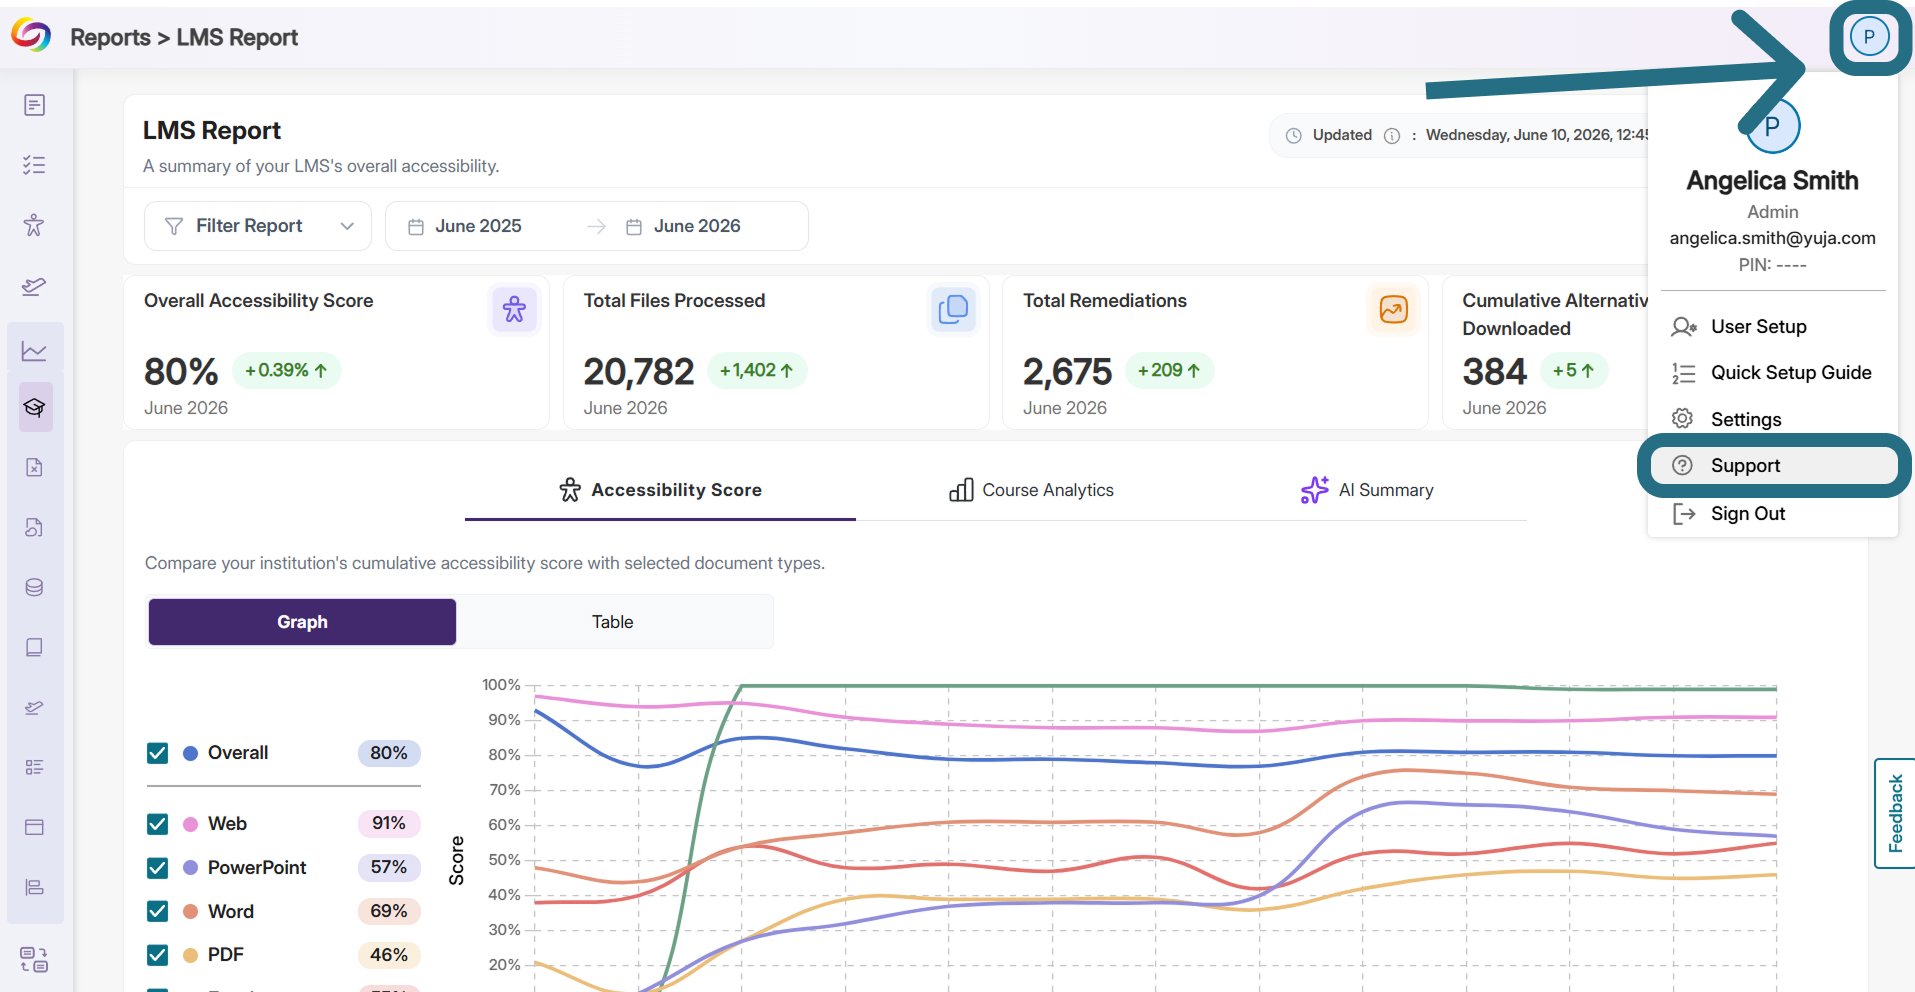Open the June 2025 start date picker
This screenshot has width=1915, height=992.
coord(465,226)
